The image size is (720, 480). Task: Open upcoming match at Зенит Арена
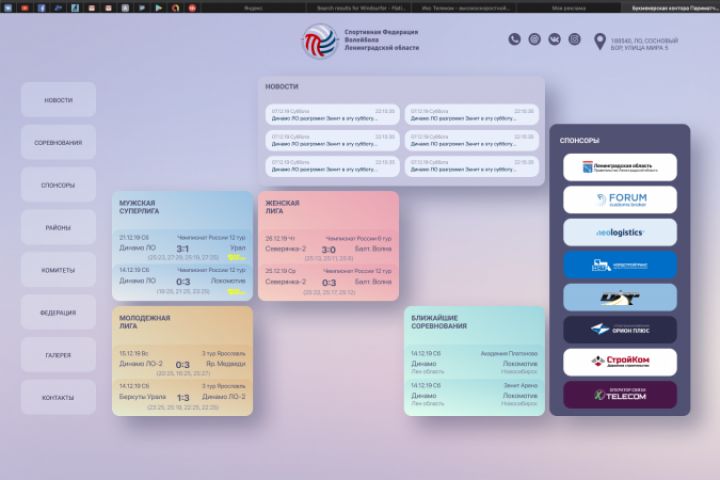pyautogui.click(x=474, y=395)
